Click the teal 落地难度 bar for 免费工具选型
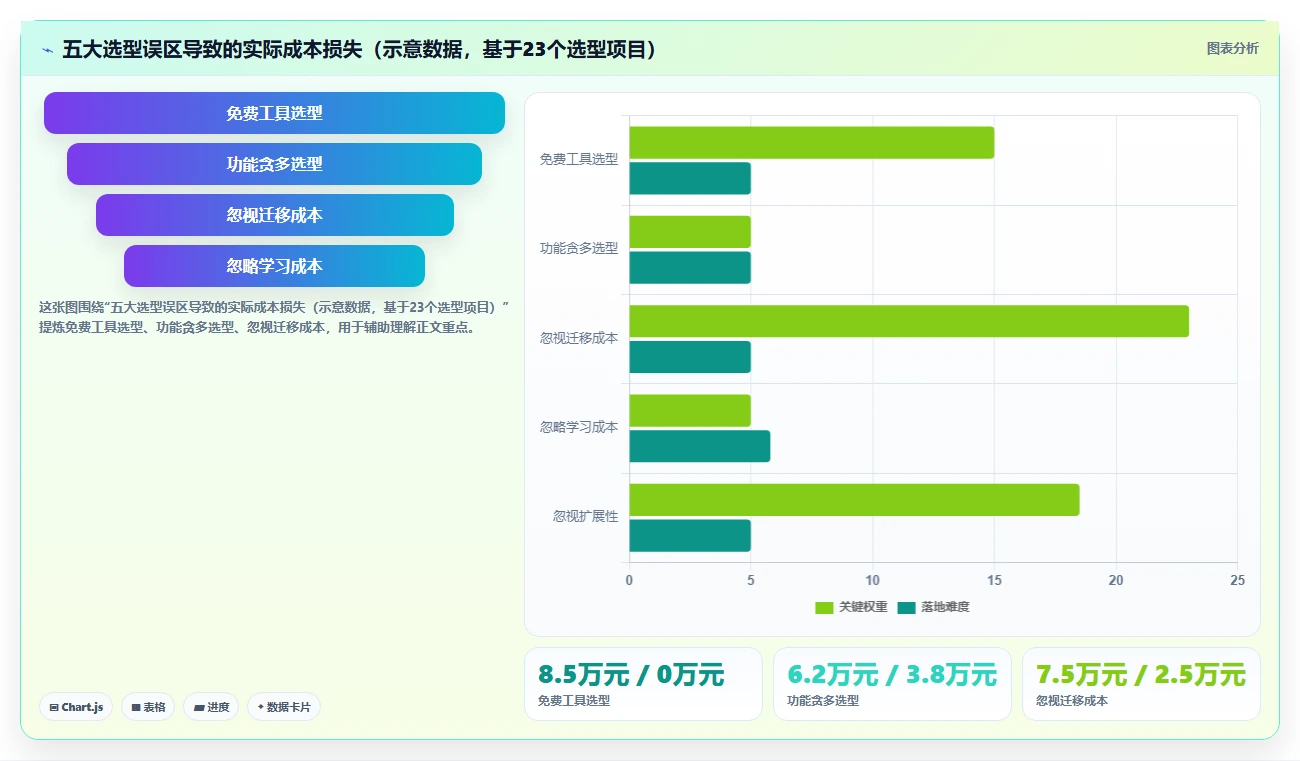 click(689, 178)
